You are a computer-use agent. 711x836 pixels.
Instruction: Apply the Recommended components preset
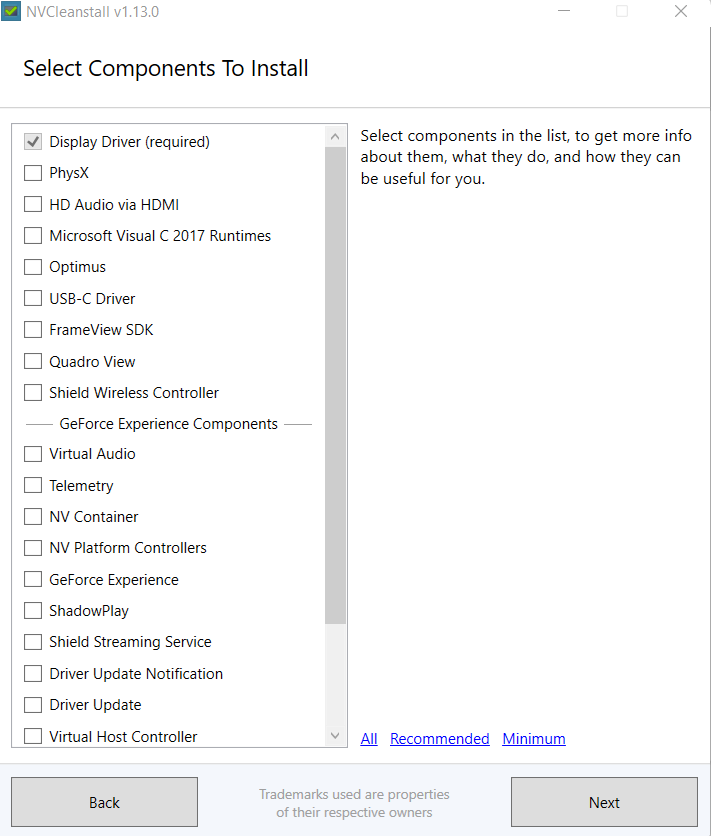click(439, 739)
